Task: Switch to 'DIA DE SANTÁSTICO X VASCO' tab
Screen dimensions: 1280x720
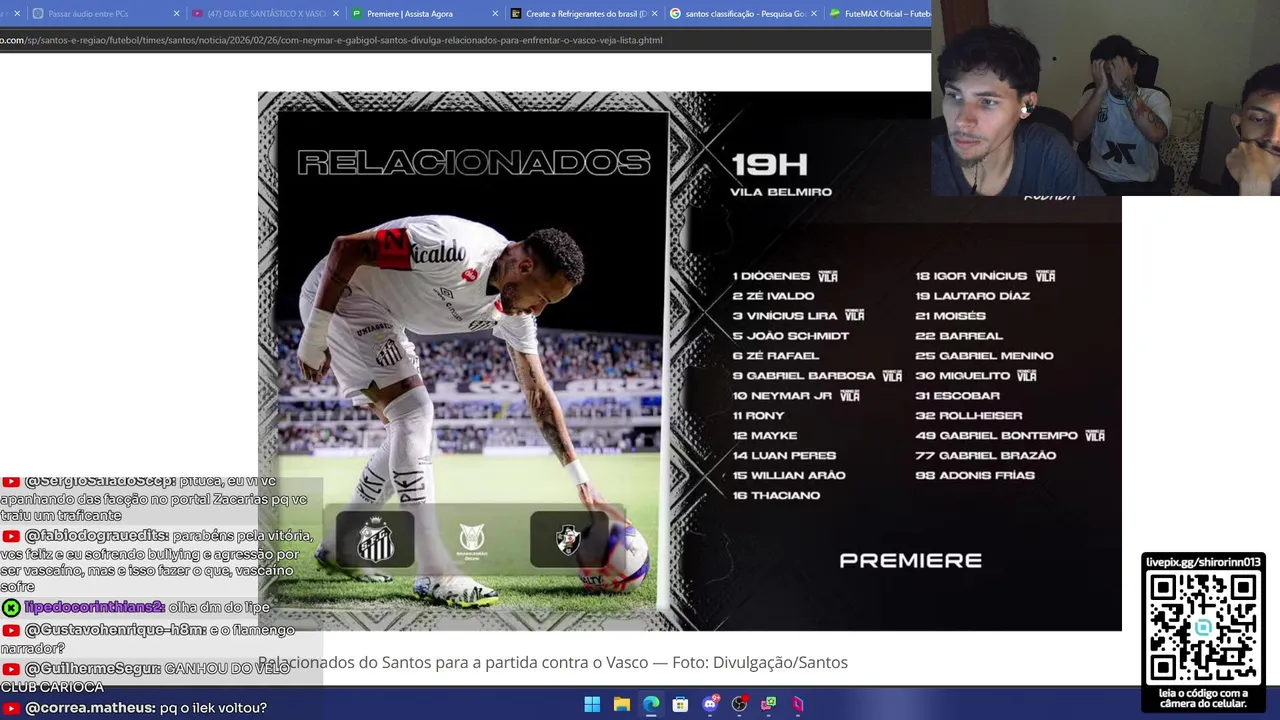Action: (264, 14)
